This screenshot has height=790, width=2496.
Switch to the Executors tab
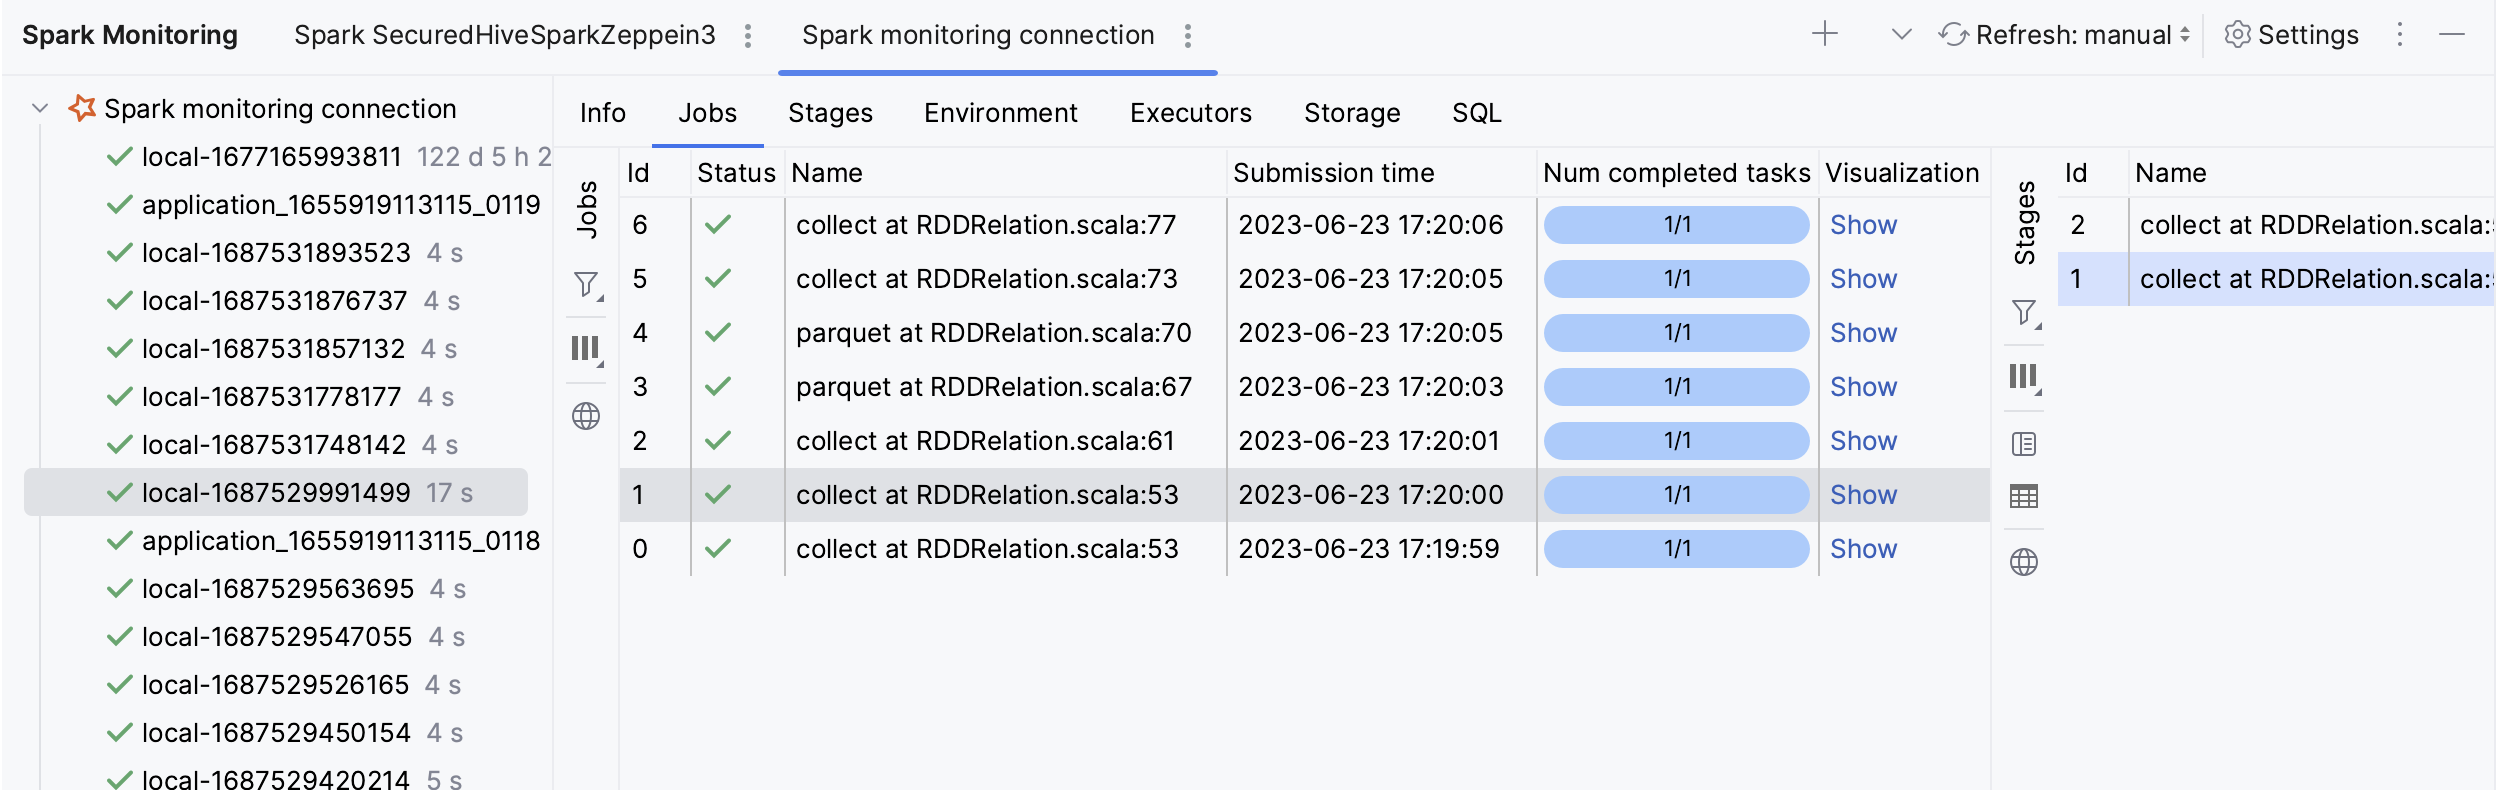pos(1190,113)
